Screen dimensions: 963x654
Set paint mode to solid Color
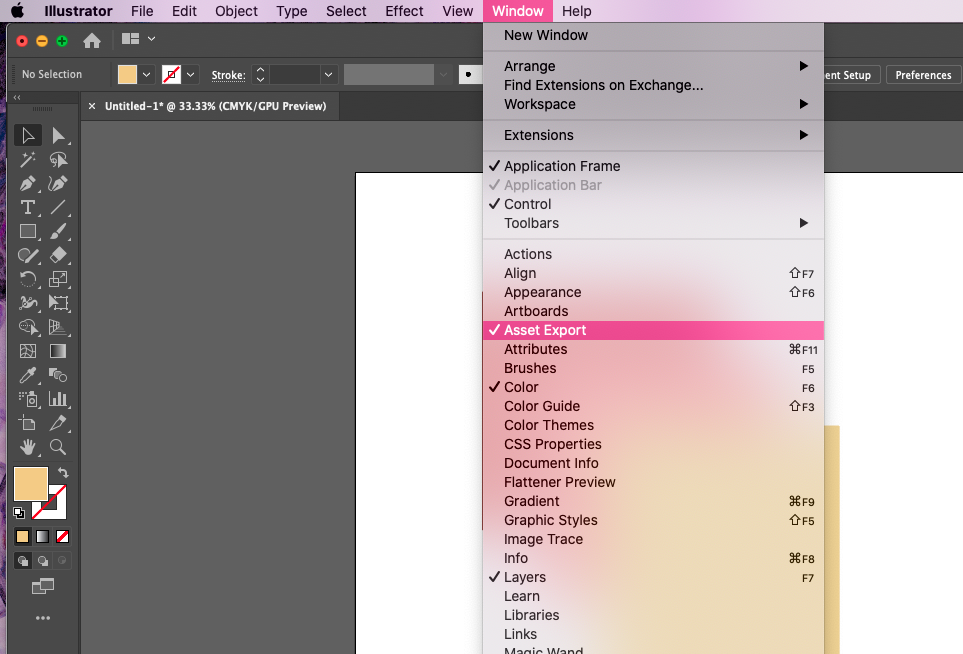[x=23, y=537]
